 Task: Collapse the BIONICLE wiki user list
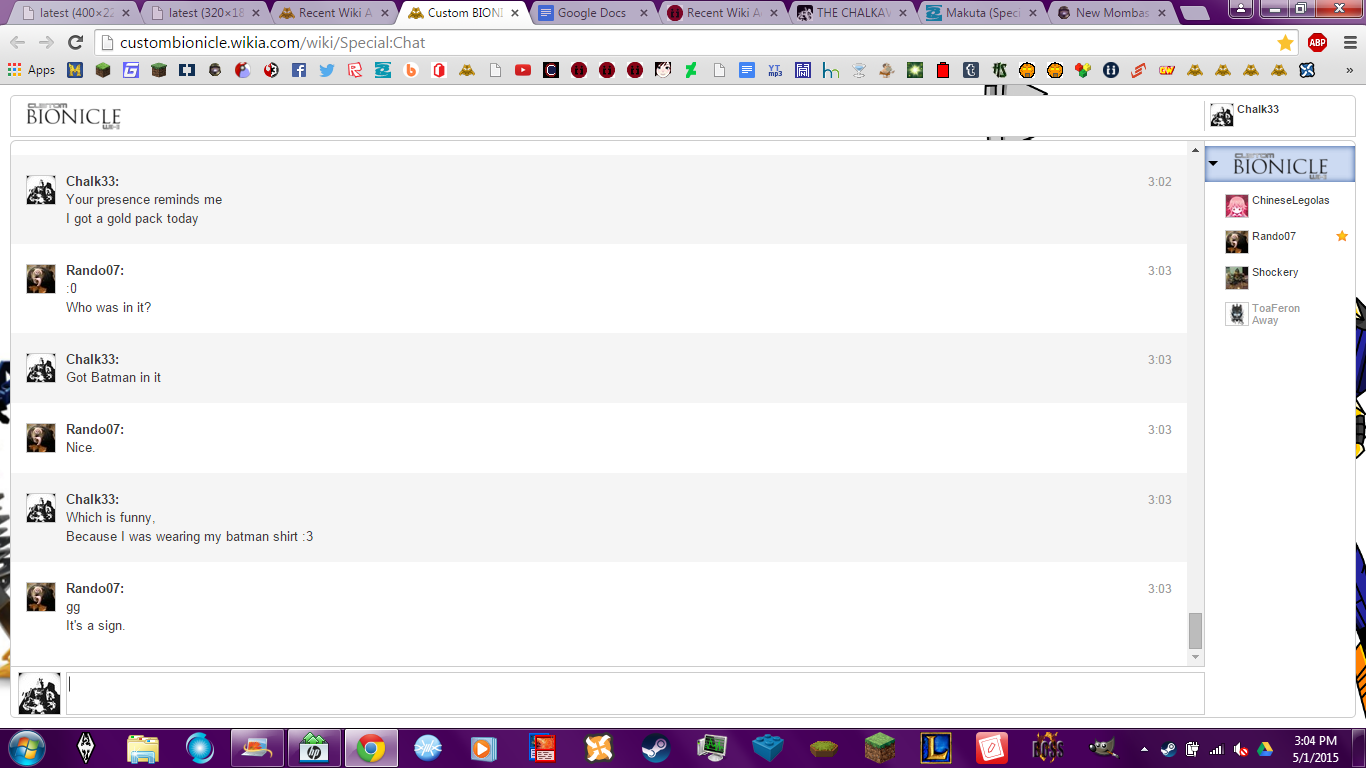[1213, 164]
